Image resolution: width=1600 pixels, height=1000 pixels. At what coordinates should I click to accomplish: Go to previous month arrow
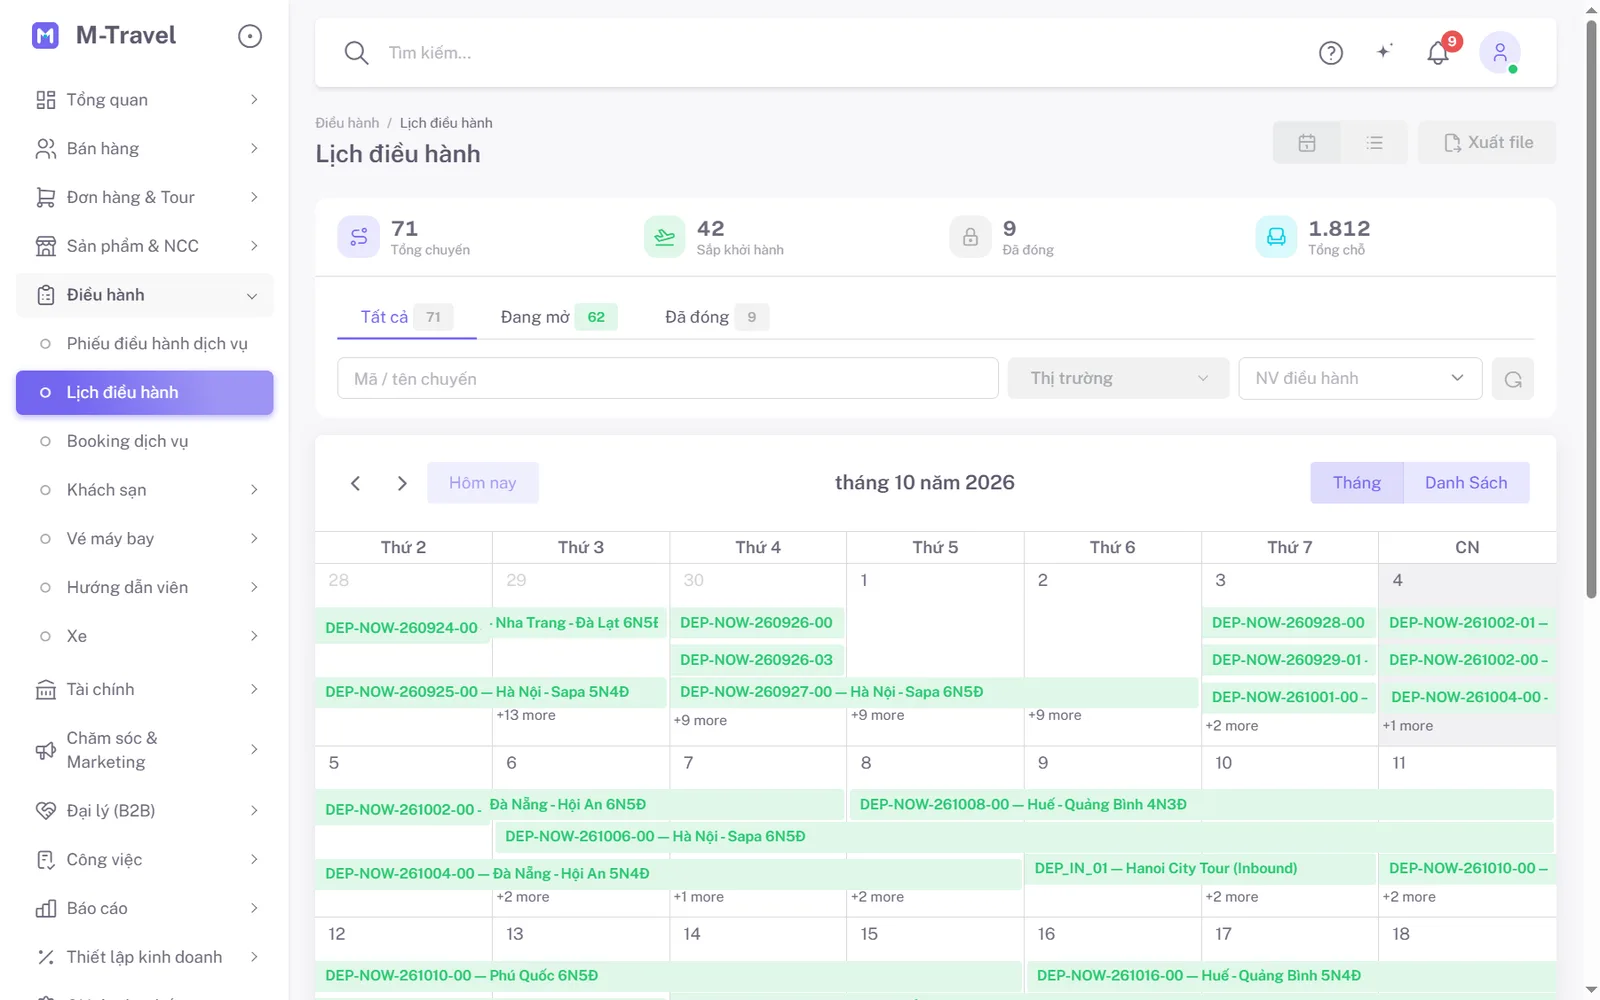coord(355,483)
